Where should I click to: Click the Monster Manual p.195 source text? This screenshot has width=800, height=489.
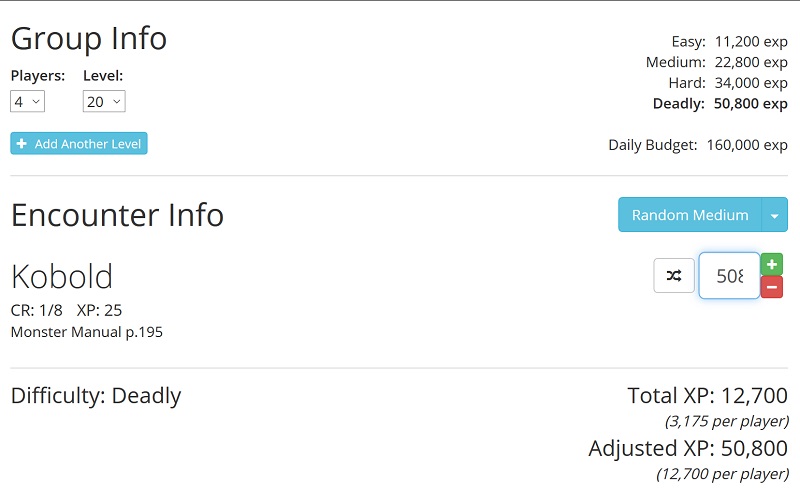87,332
